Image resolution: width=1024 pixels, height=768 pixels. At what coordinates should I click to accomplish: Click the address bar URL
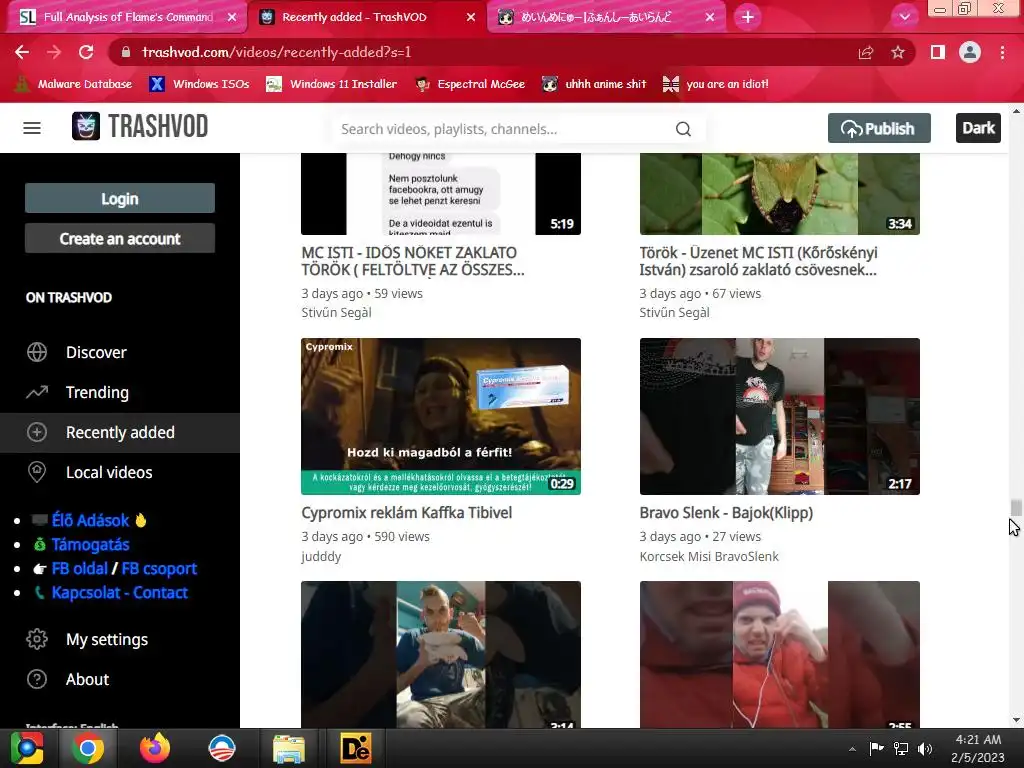(276, 52)
